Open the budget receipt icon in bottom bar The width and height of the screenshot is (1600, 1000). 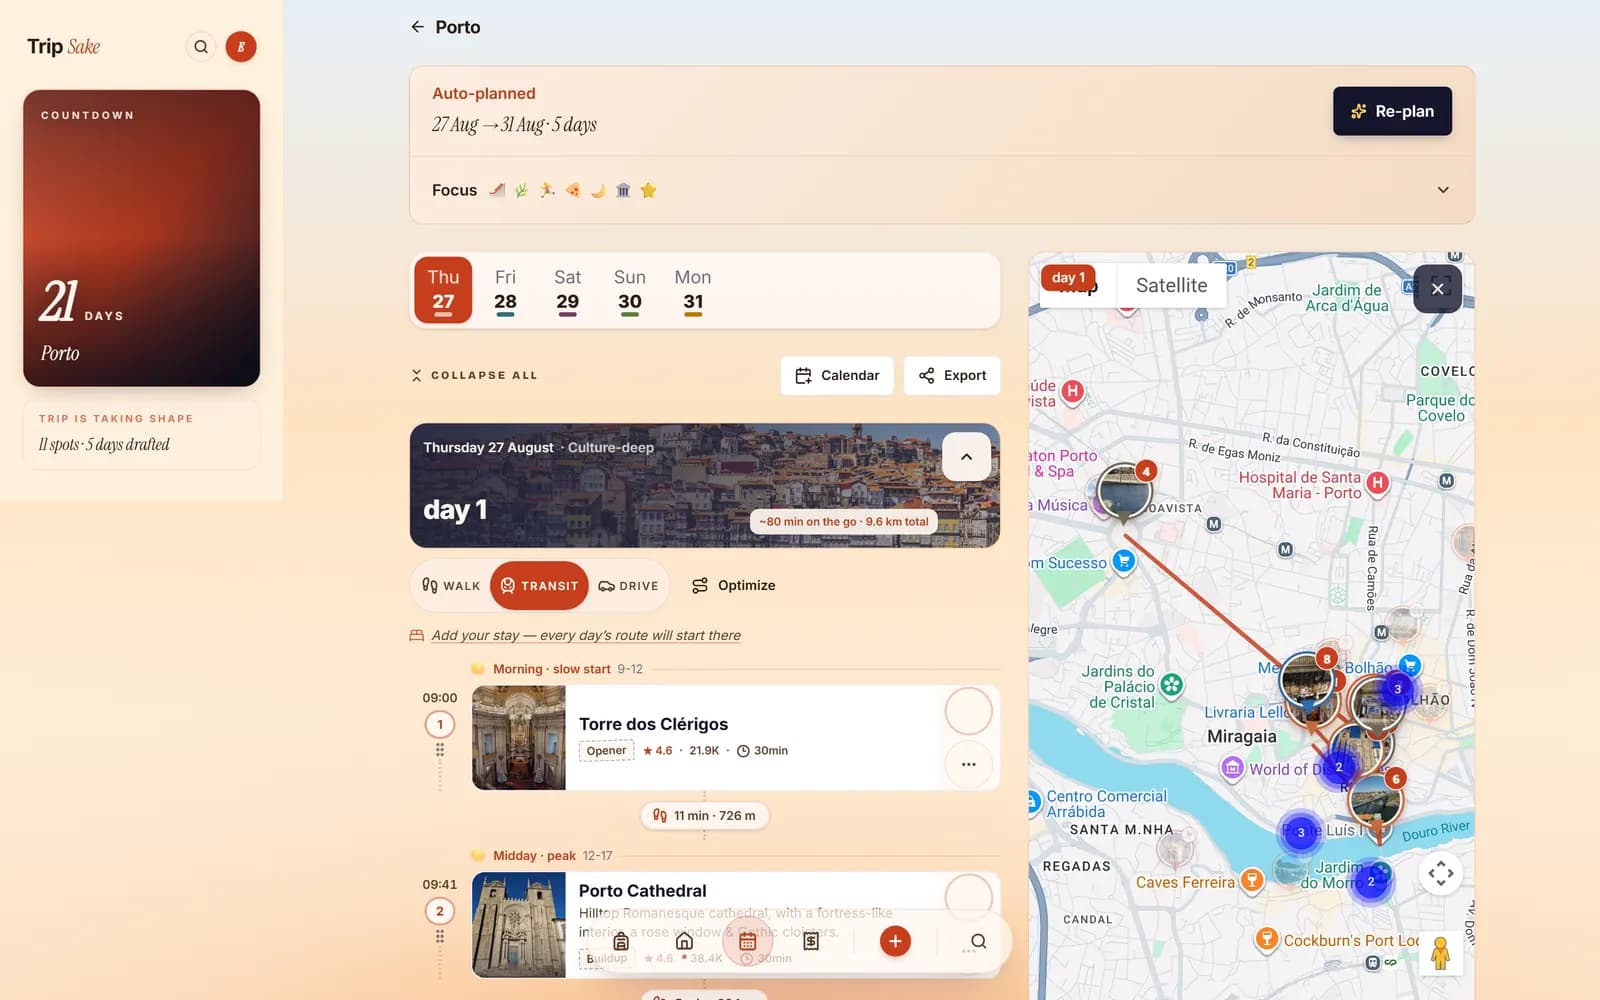click(x=811, y=941)
